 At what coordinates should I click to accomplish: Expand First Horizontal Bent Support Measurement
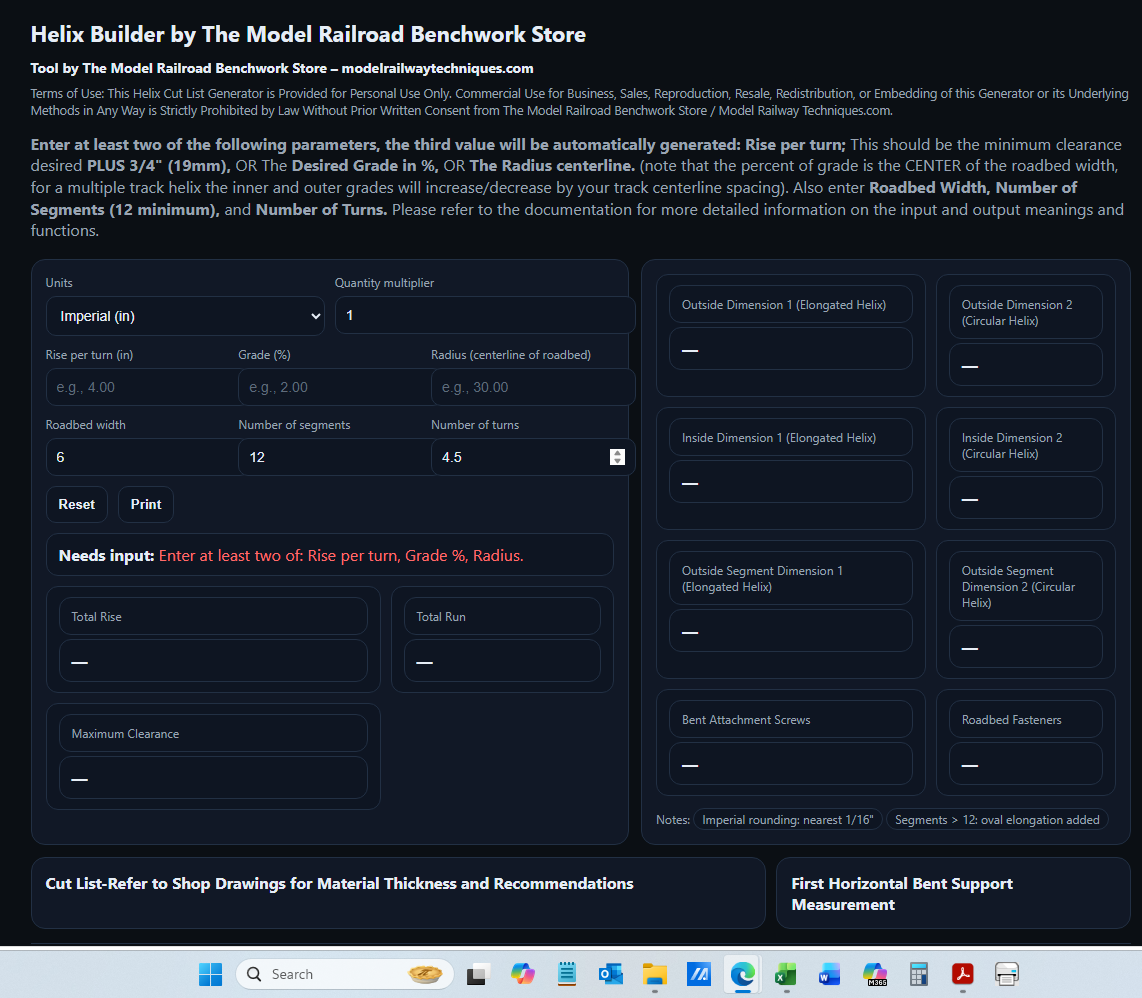point(952,893)
